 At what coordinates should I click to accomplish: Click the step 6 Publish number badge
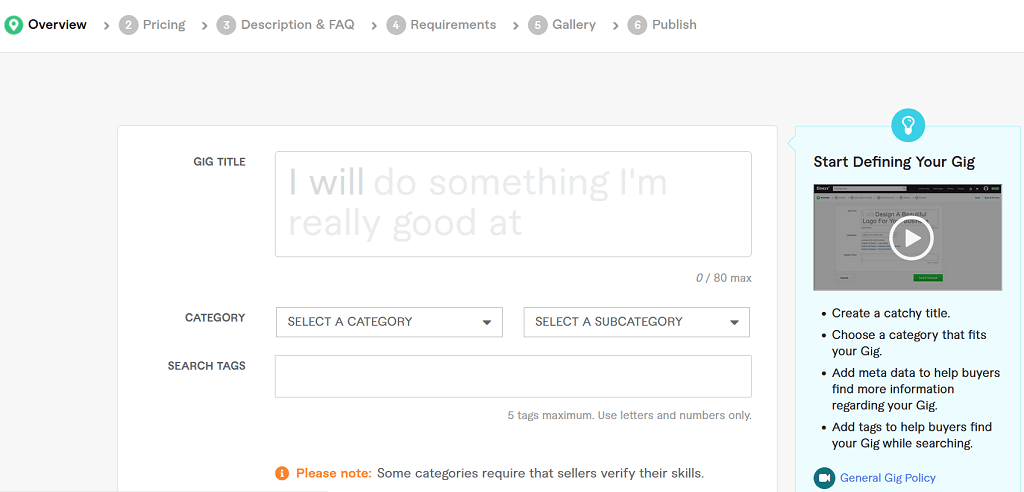[x=637, y=25]
